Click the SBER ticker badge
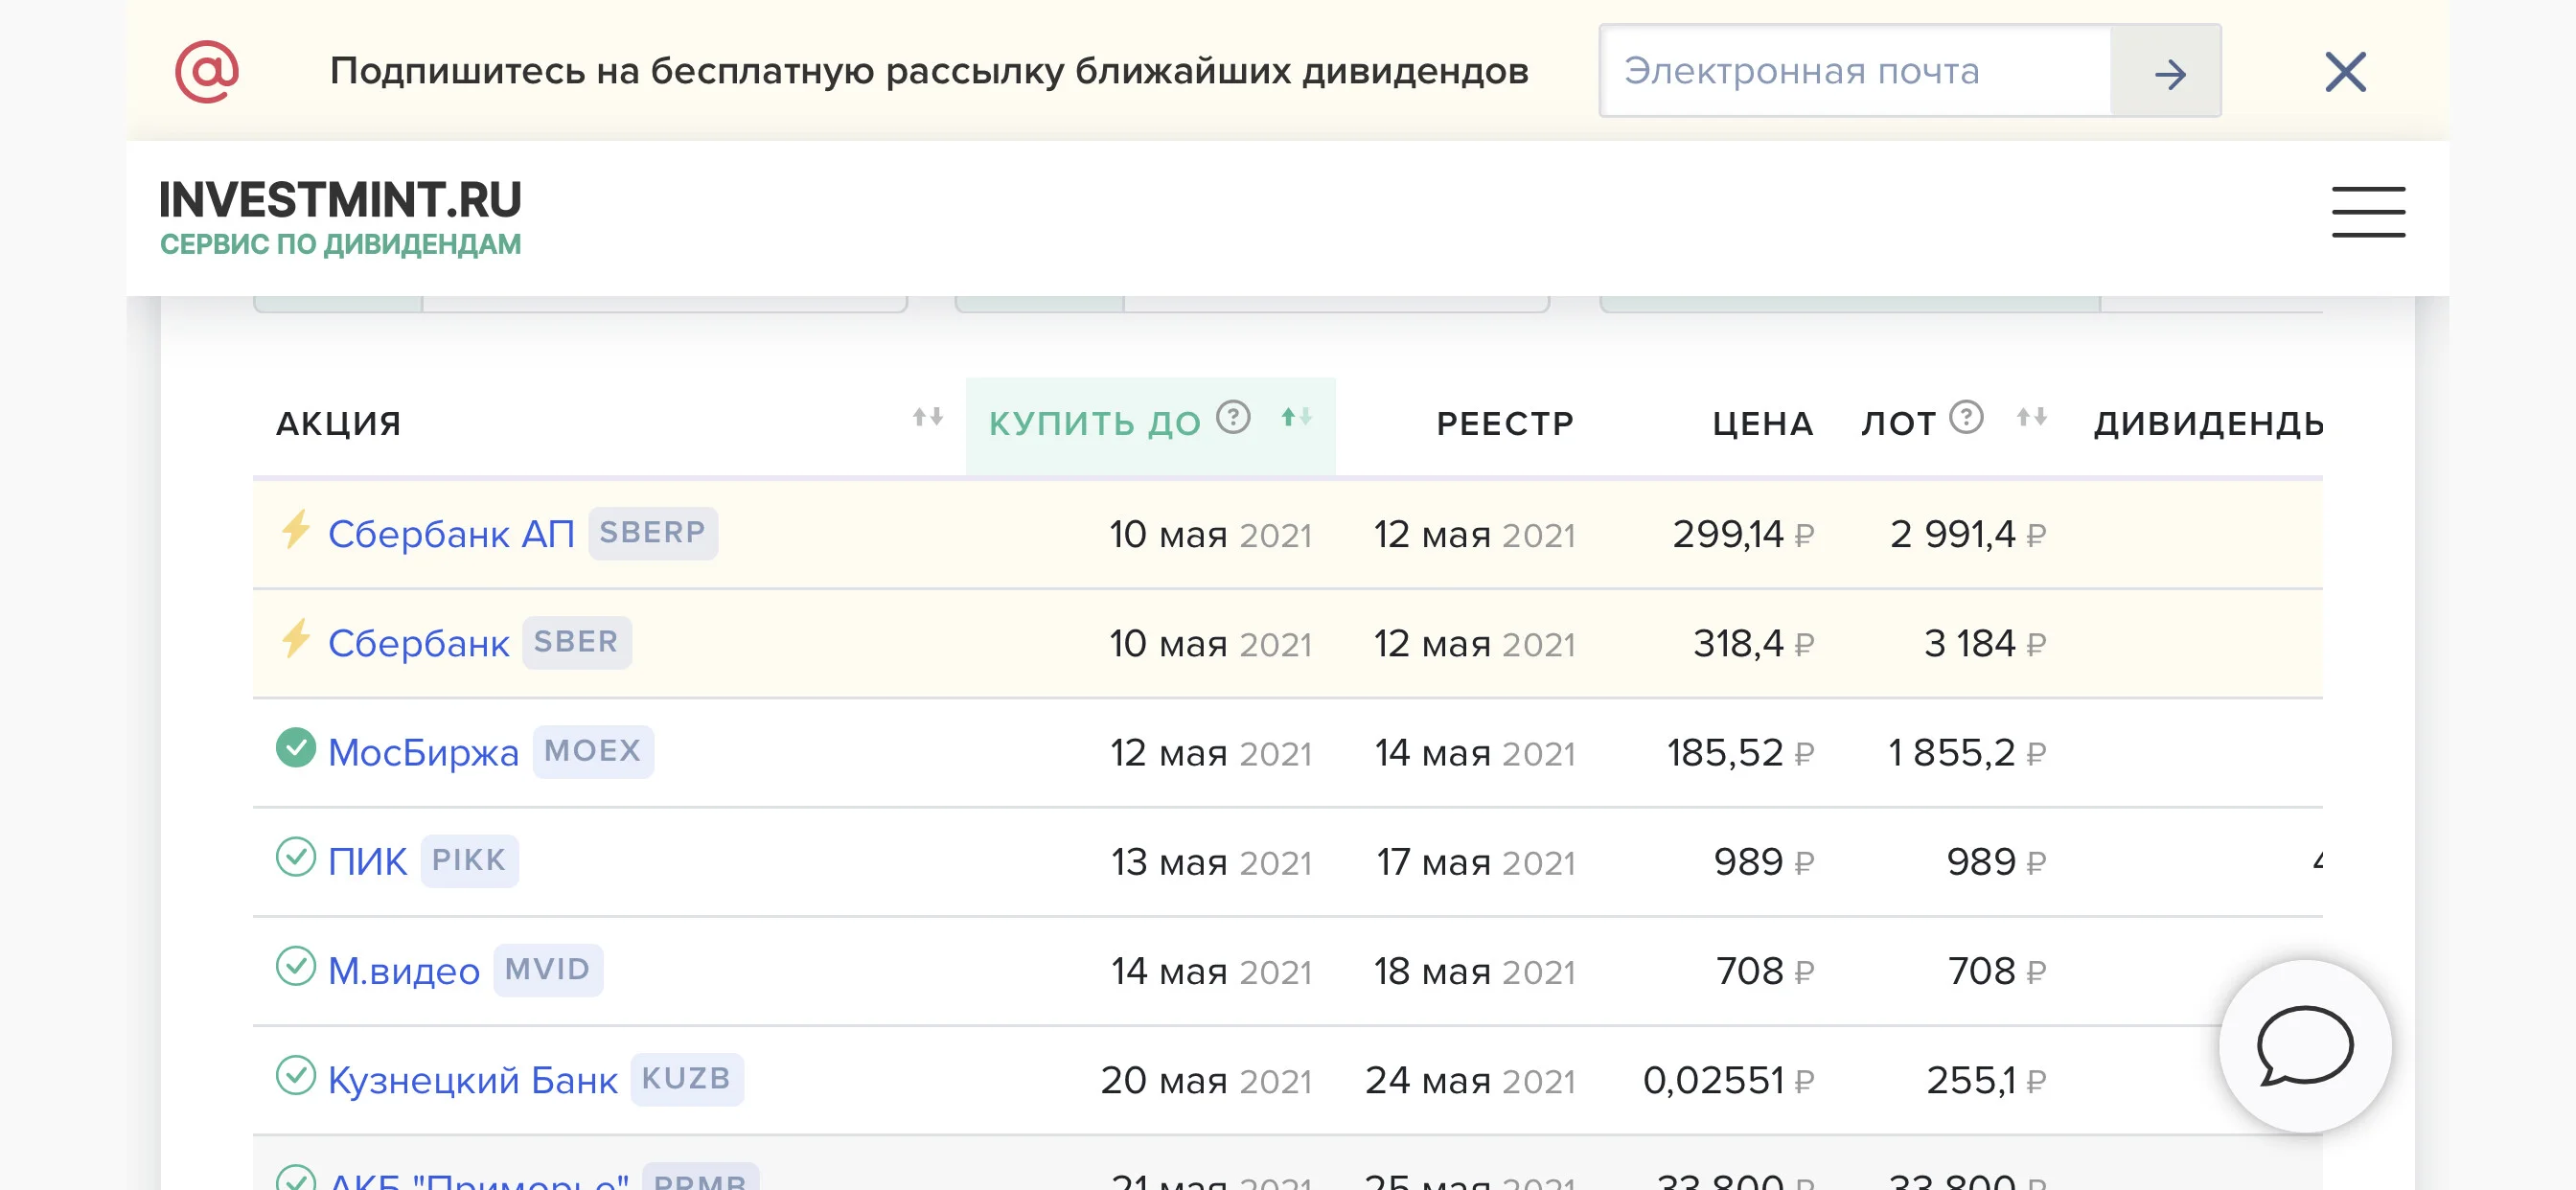 [x=576, y=642]
